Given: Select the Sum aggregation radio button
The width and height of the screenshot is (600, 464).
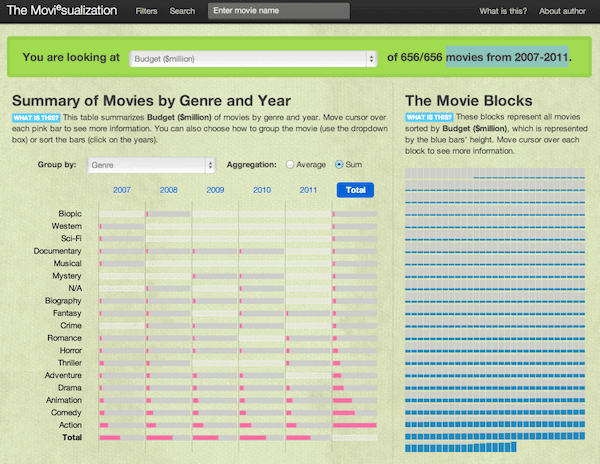Looking at the screenshot, I should [339, 164].
